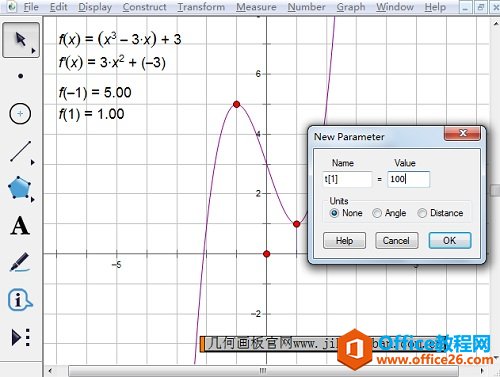The image size is (500, 377).
Task: Cancel the New Parameter dialog
Action: (x=396, y=240)
